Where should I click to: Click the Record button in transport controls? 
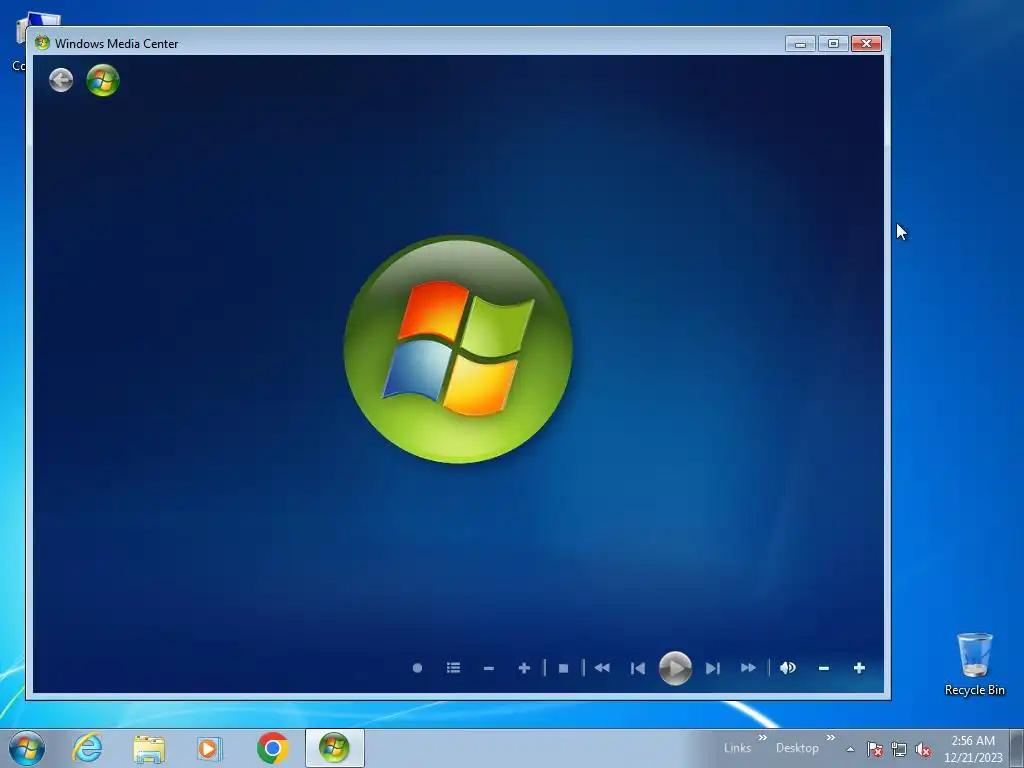coord(417,668)
